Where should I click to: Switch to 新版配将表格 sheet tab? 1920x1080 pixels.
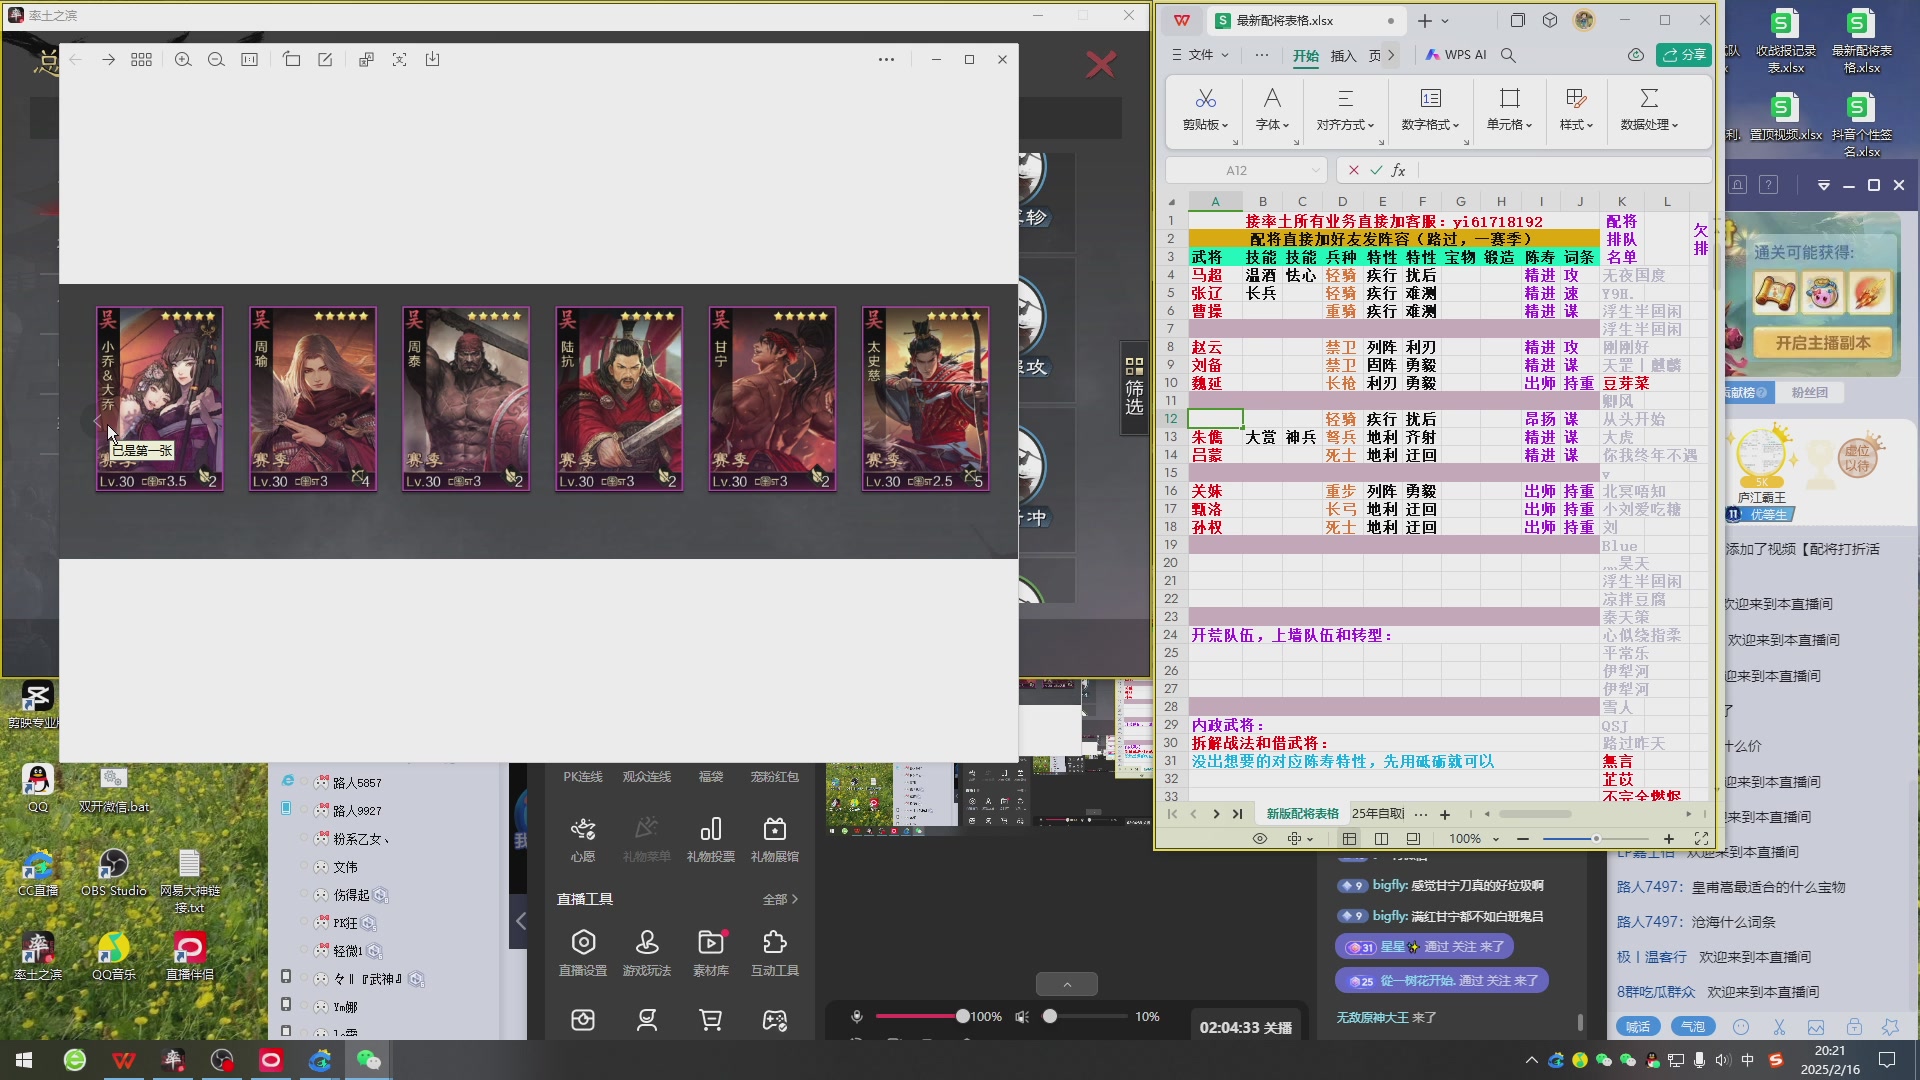(x=1302, y=814)
